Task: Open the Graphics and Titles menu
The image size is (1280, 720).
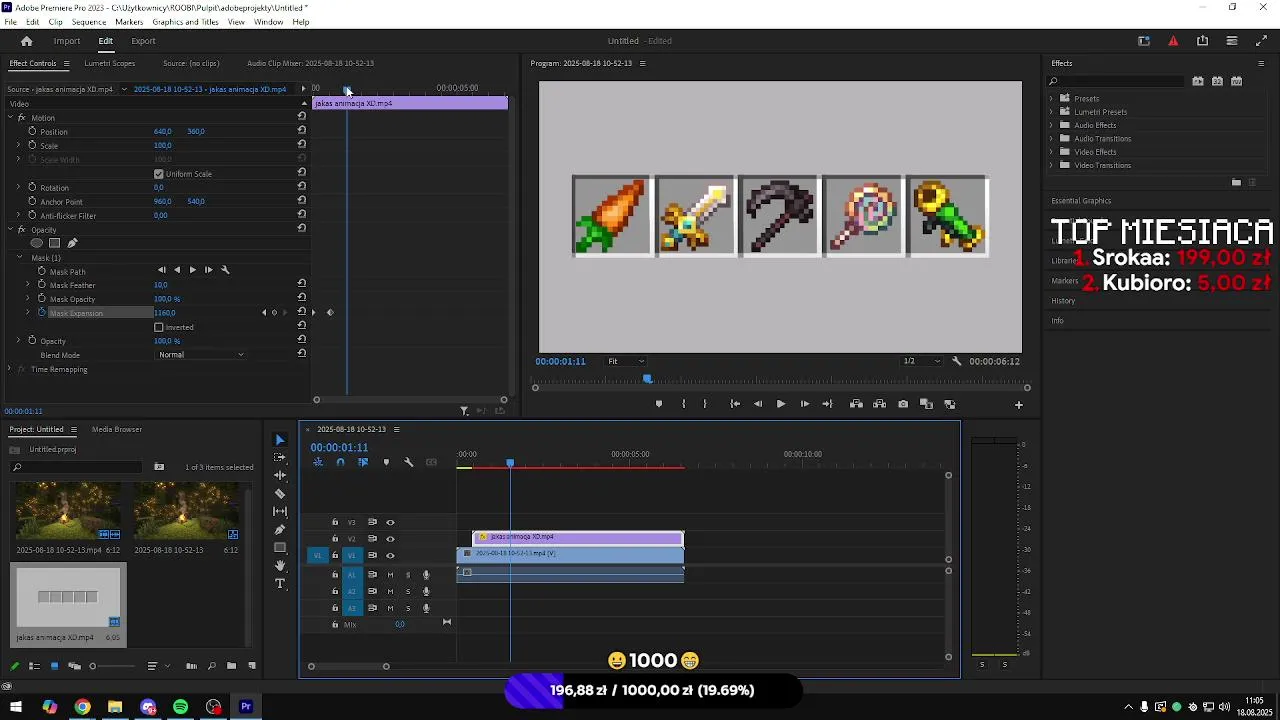Action: coord(185,22)
